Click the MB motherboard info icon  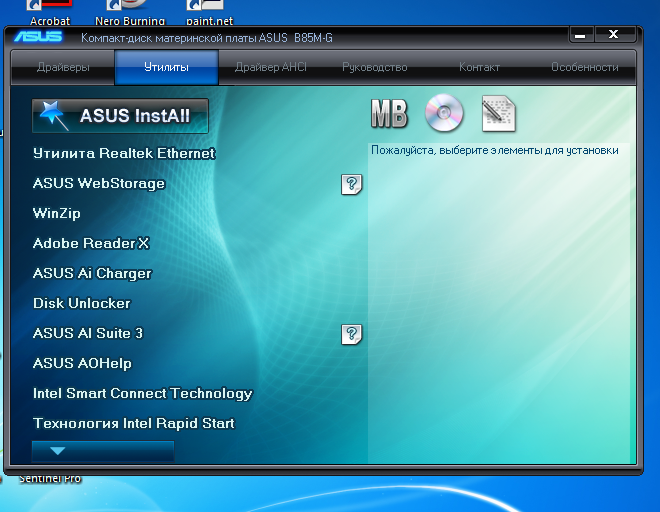pyautogui.click(x=389, y=113)
